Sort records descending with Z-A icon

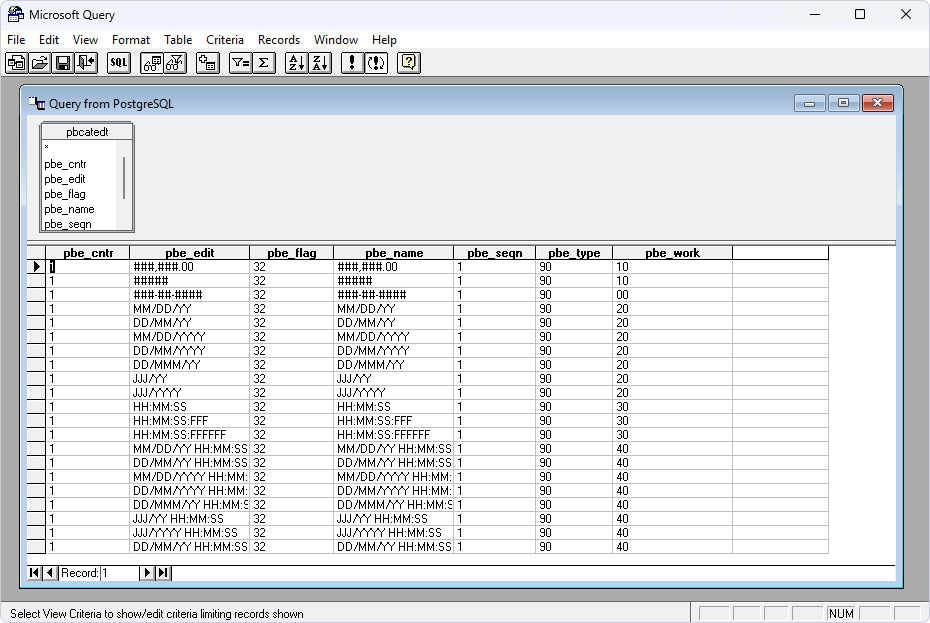[317, 63]
